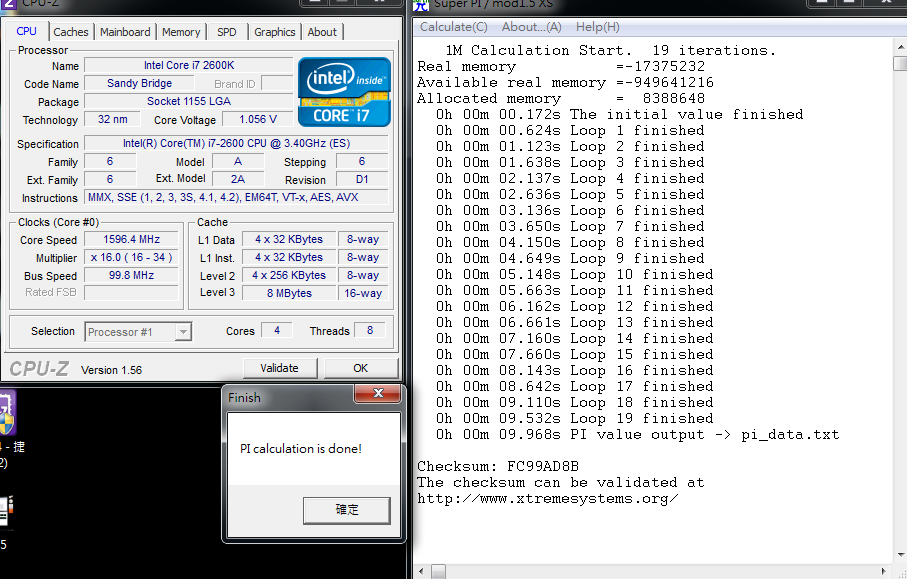The image size is (907, 579).
Task: Click the Package value Socket 1155 LGA
Action: (x=189, y=101)
